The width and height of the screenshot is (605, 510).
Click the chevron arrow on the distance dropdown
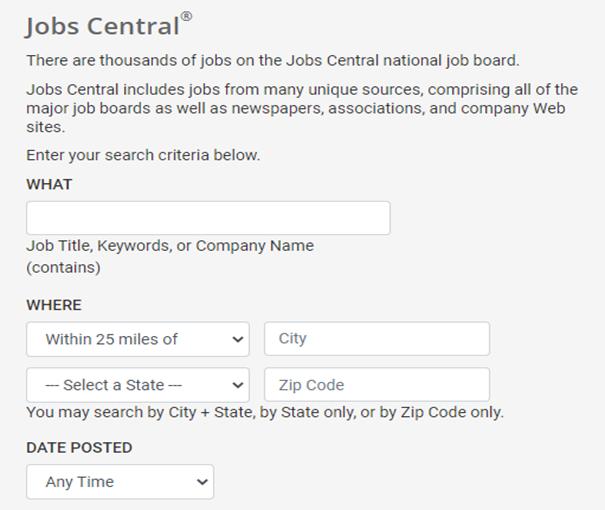point(238,339)
